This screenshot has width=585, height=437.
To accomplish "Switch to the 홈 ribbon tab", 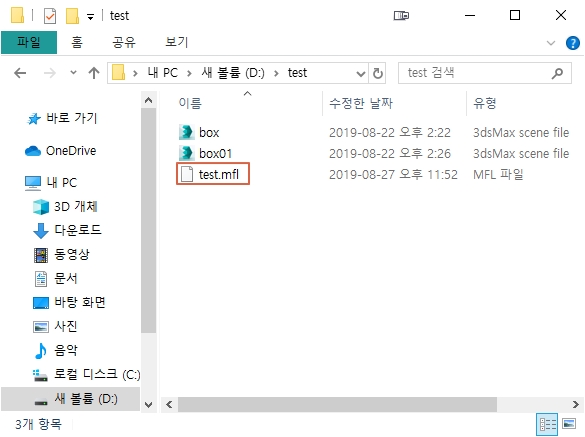I will (77, 42).
